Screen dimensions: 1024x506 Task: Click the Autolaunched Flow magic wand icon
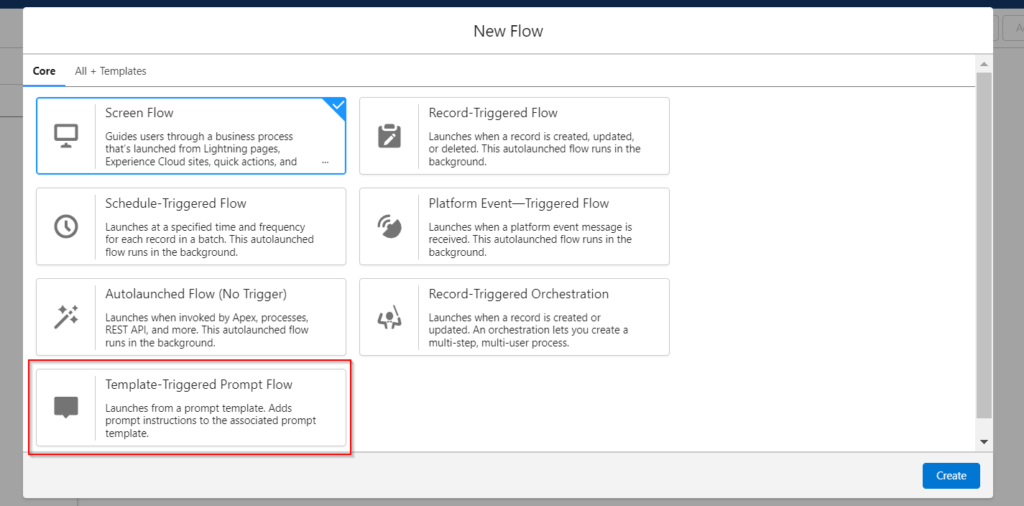pyautogui.click(x=66, y=317)
